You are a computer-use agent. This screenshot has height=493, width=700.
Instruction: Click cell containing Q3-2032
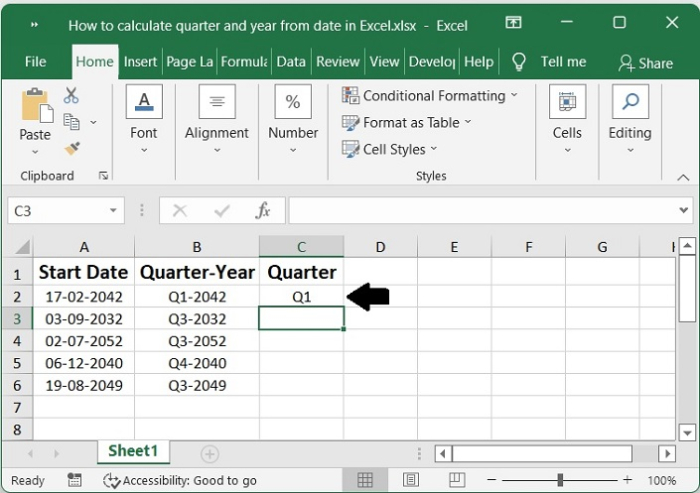pyautogui.click(x=197, y=319)
